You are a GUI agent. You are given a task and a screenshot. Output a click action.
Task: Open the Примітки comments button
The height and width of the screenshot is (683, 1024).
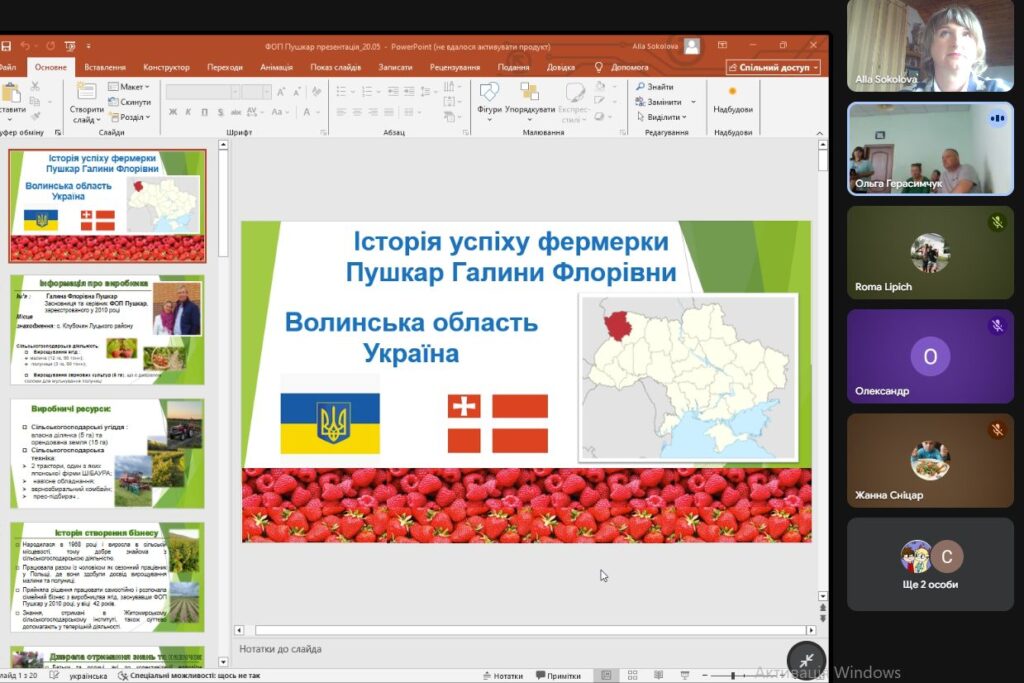(558, 676)
